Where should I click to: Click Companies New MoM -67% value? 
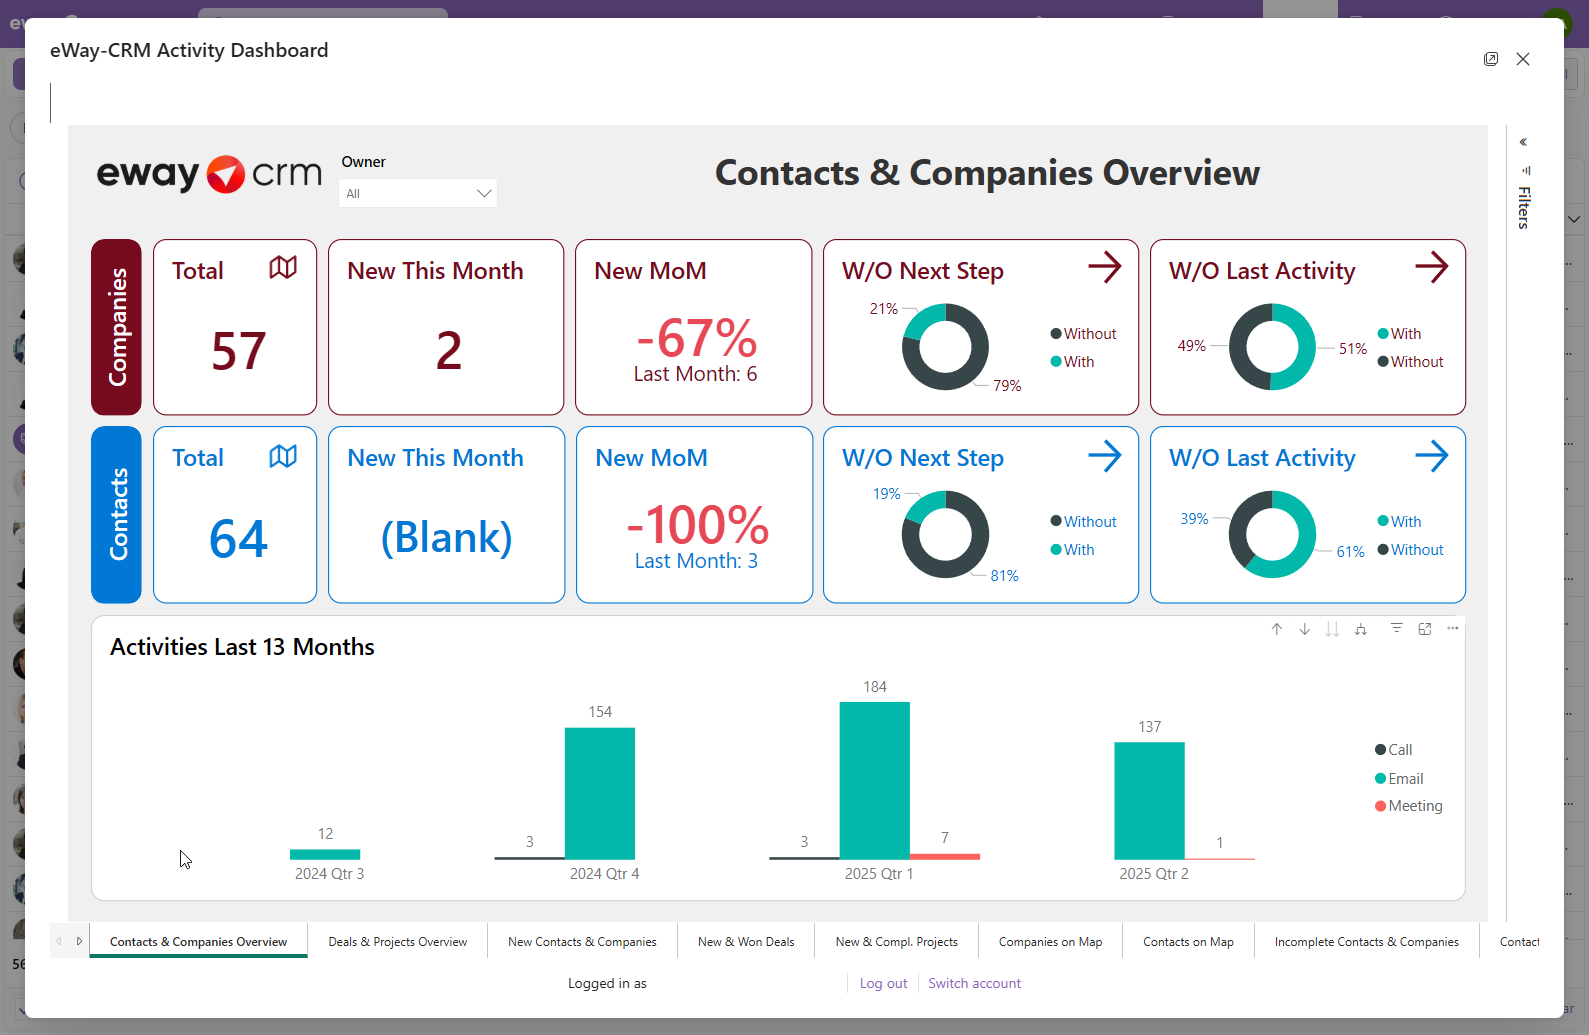[697, 338]
